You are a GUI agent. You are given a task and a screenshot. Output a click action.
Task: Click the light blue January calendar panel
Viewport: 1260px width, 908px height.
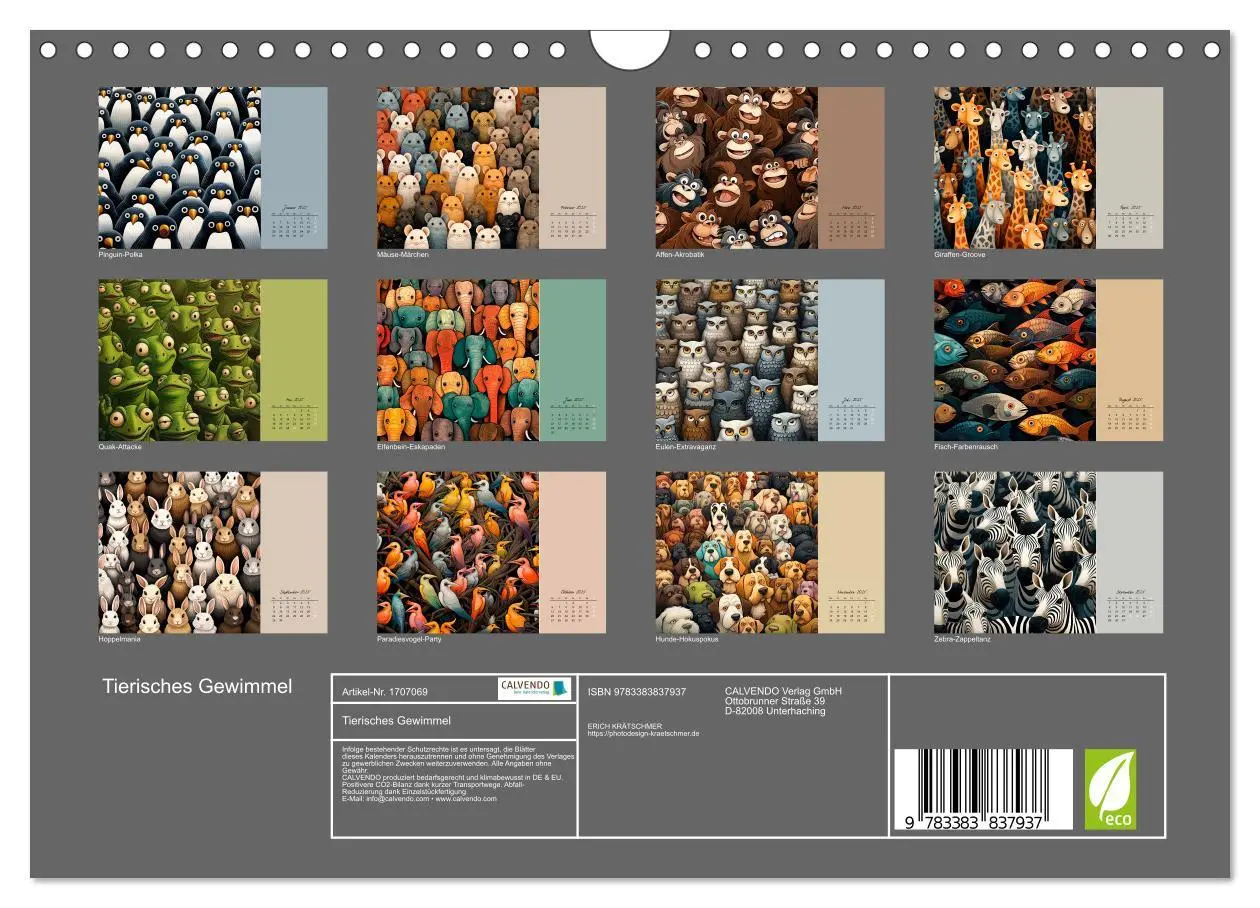pos(294,168)
